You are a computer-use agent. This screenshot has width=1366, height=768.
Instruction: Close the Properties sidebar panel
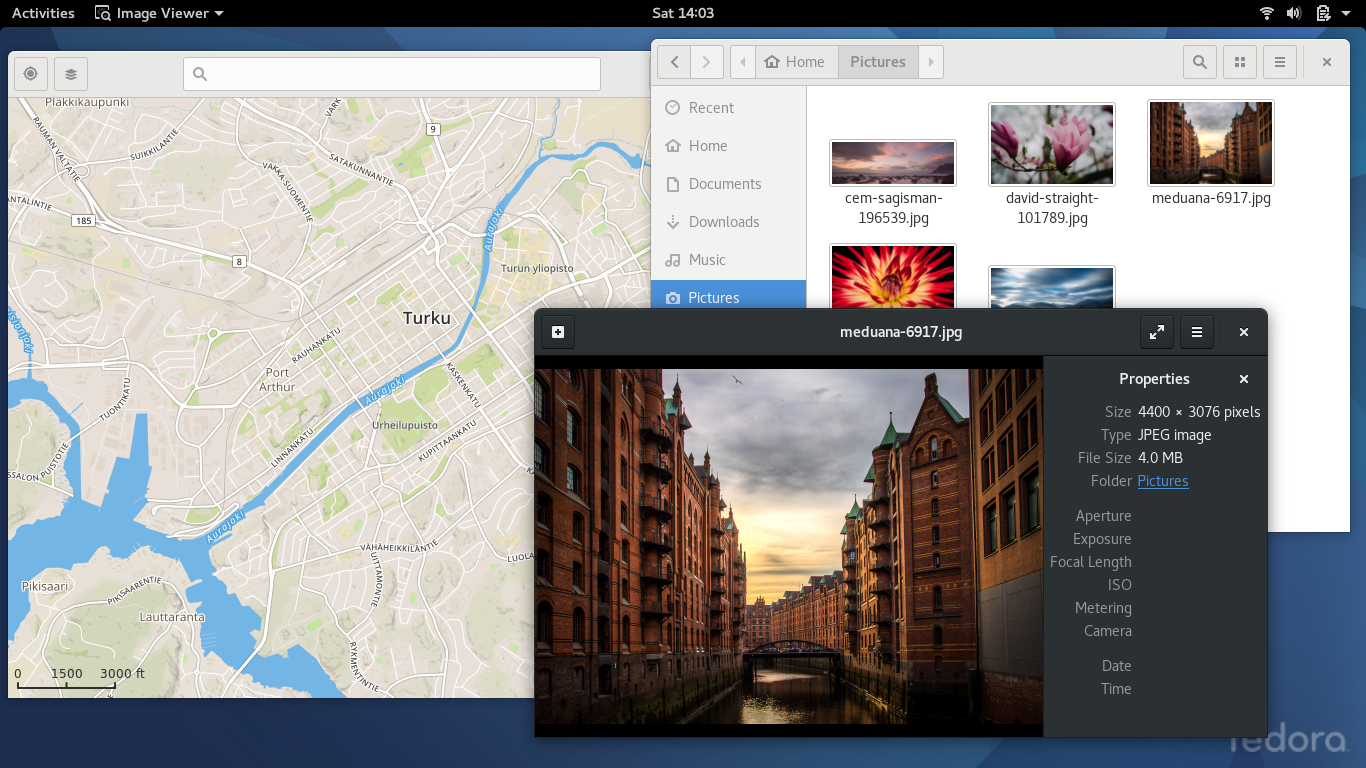point(1244,379)
